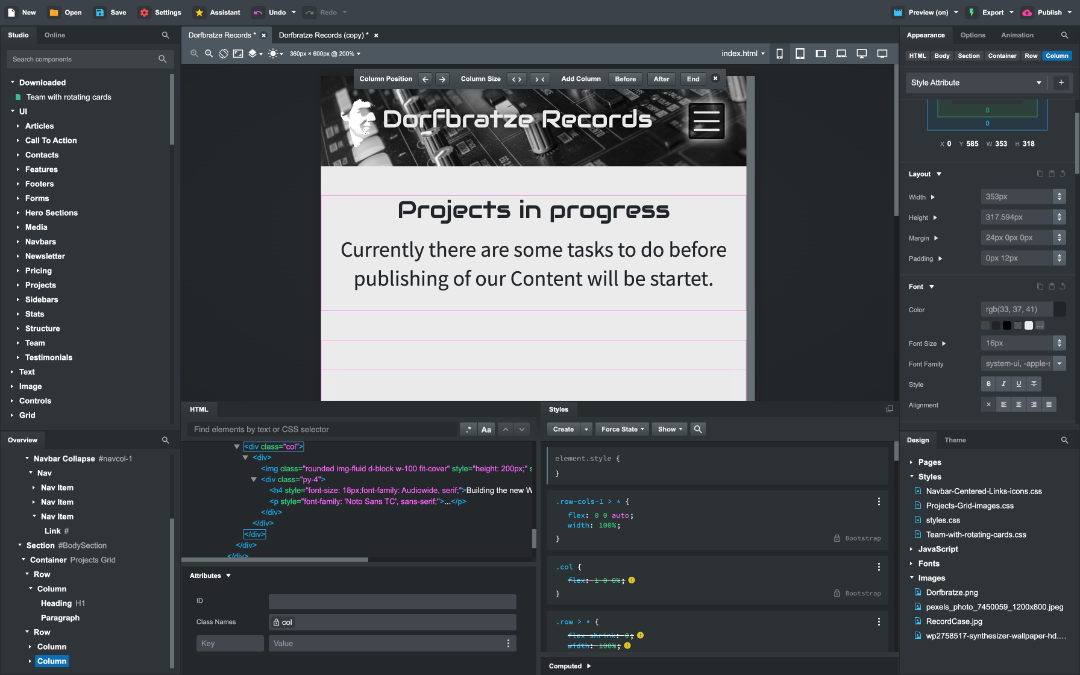Go to next HTML search result
The height and width of the screenshot is (675, 1080).
pyautogui.click(x=522, y=430)
